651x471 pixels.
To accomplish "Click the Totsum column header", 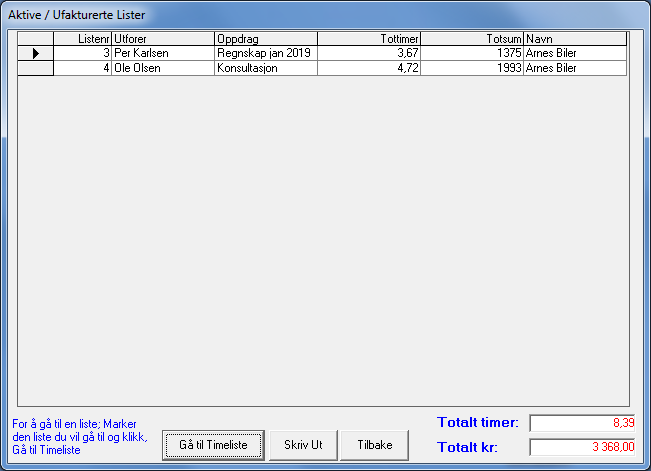I will click(x=472, y=39).
